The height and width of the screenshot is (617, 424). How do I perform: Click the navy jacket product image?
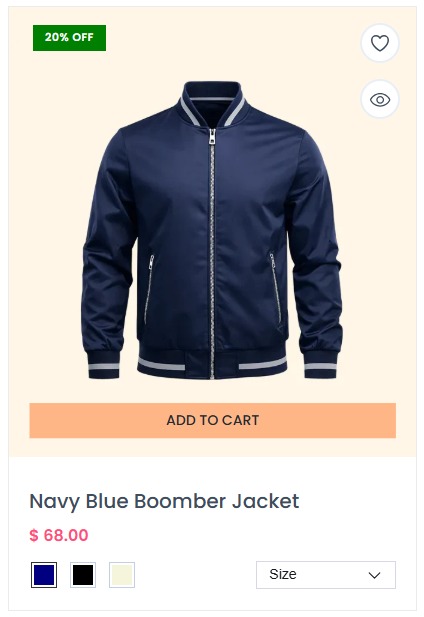212,230
